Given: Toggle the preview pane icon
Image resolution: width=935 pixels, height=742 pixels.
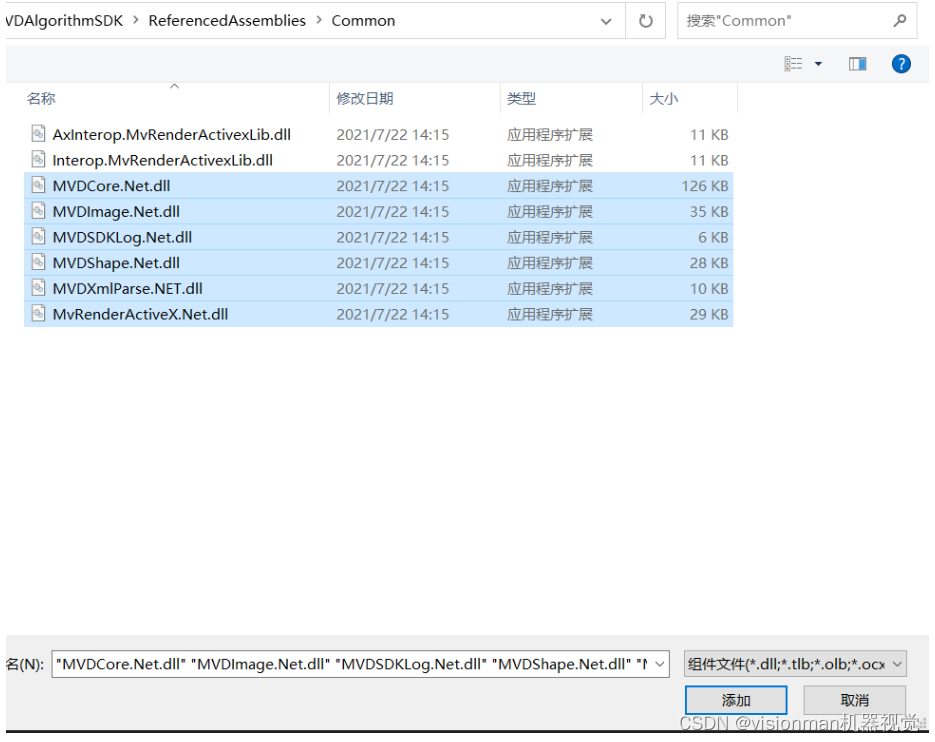Looking at the screenshot, I should [x=857, y=64].
